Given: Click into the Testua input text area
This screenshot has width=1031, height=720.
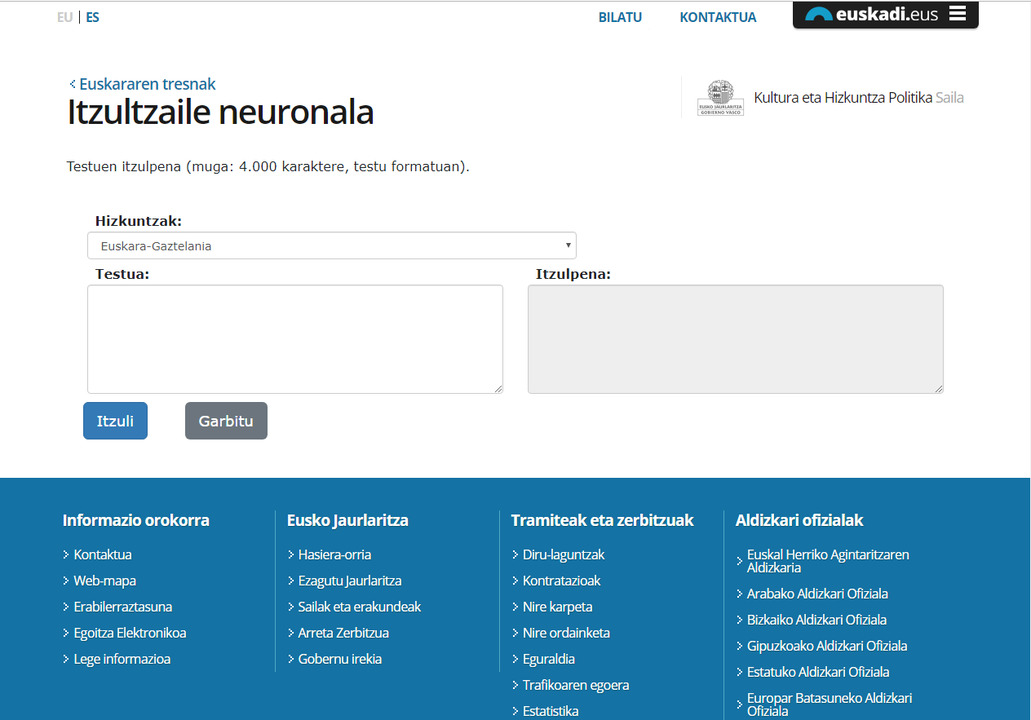Looking at the screenshot, I should coord(295,339).
